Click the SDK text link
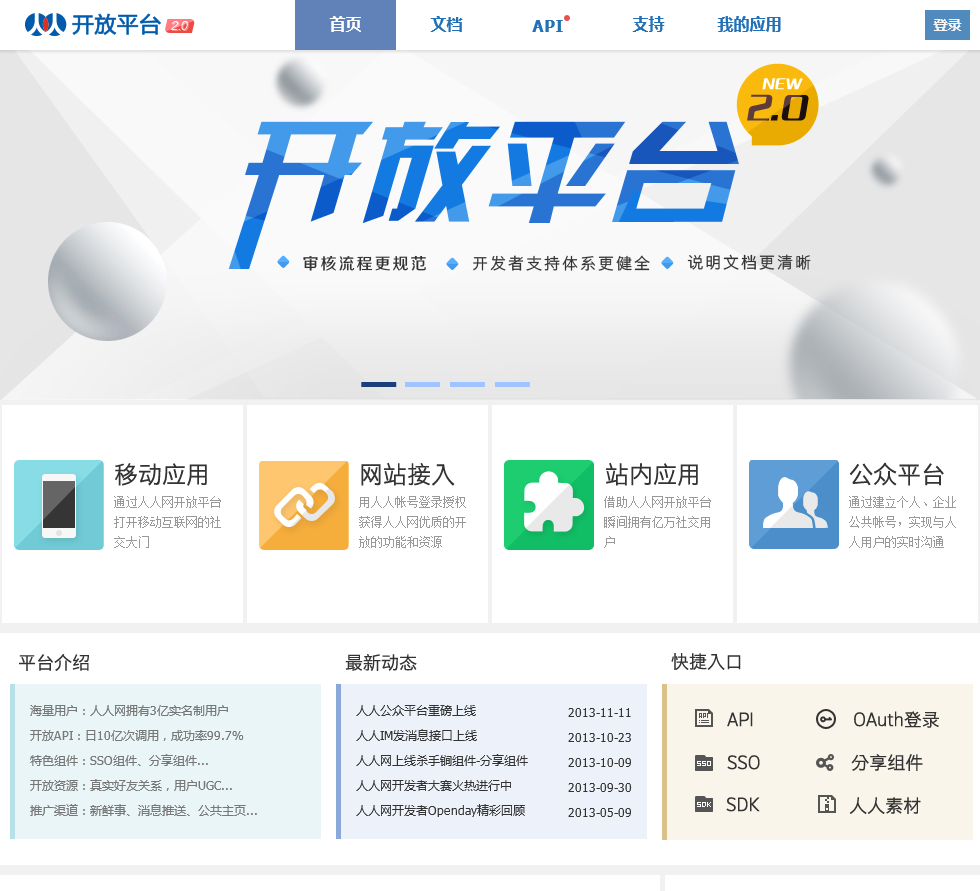The image size is (980, 891). click(x=742, y=805)
